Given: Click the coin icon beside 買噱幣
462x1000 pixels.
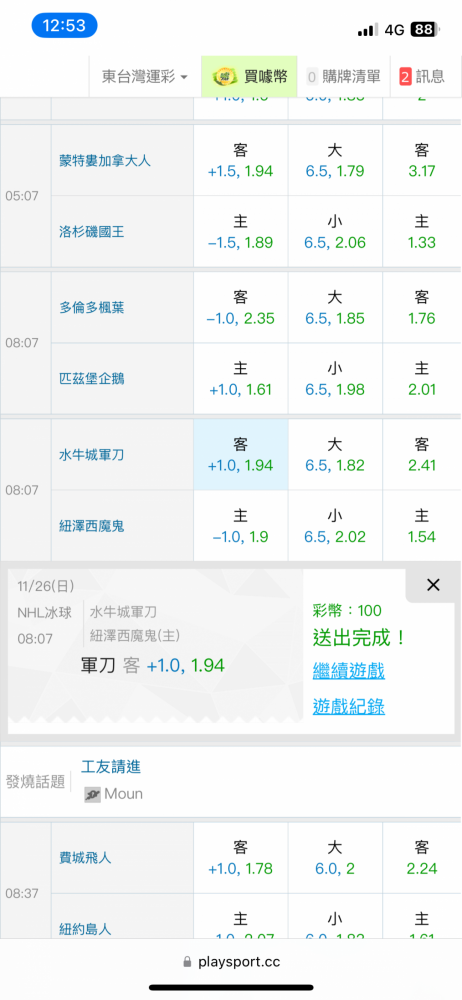Looking at the screenshot, I should point(225,77).
